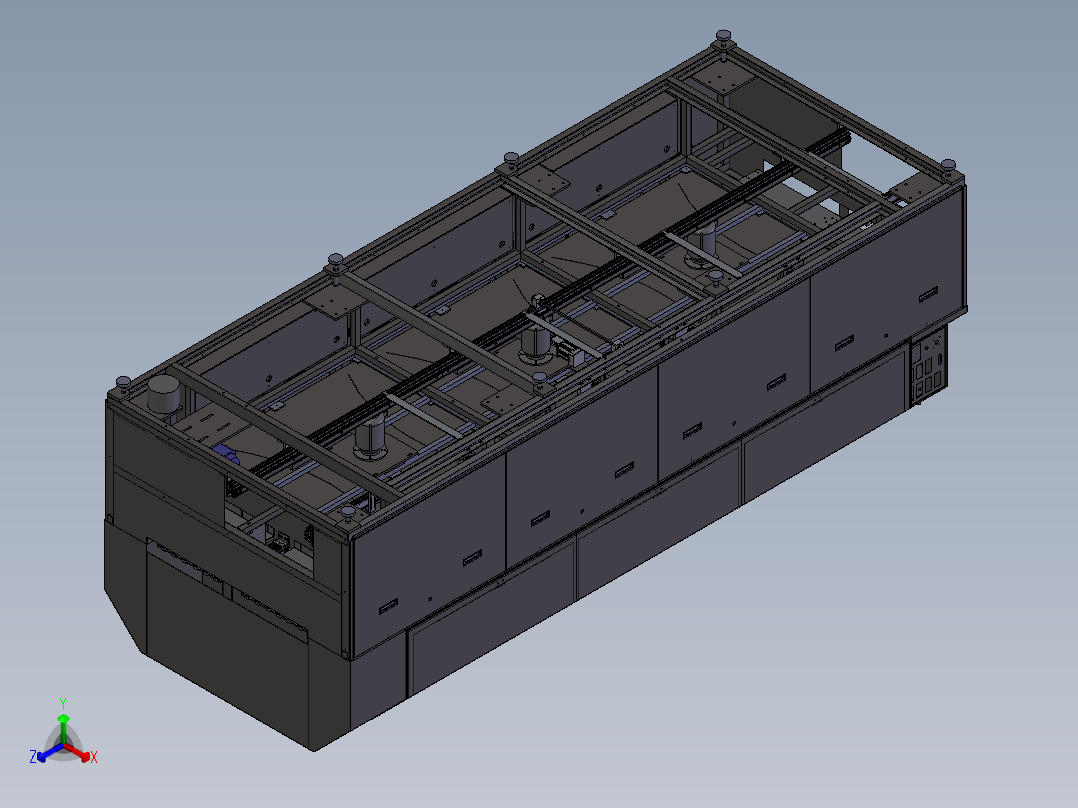1078x808 pixels.
Task: Click the green Y axis of the orientation triad
Action: pos(63,730)
